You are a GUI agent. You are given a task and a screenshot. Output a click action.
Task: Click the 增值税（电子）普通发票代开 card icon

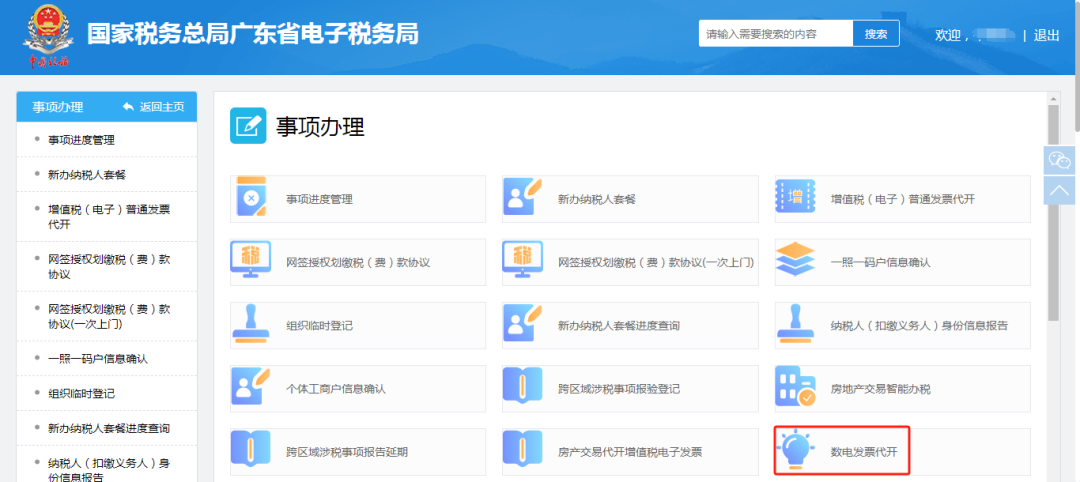click(796, 197)
